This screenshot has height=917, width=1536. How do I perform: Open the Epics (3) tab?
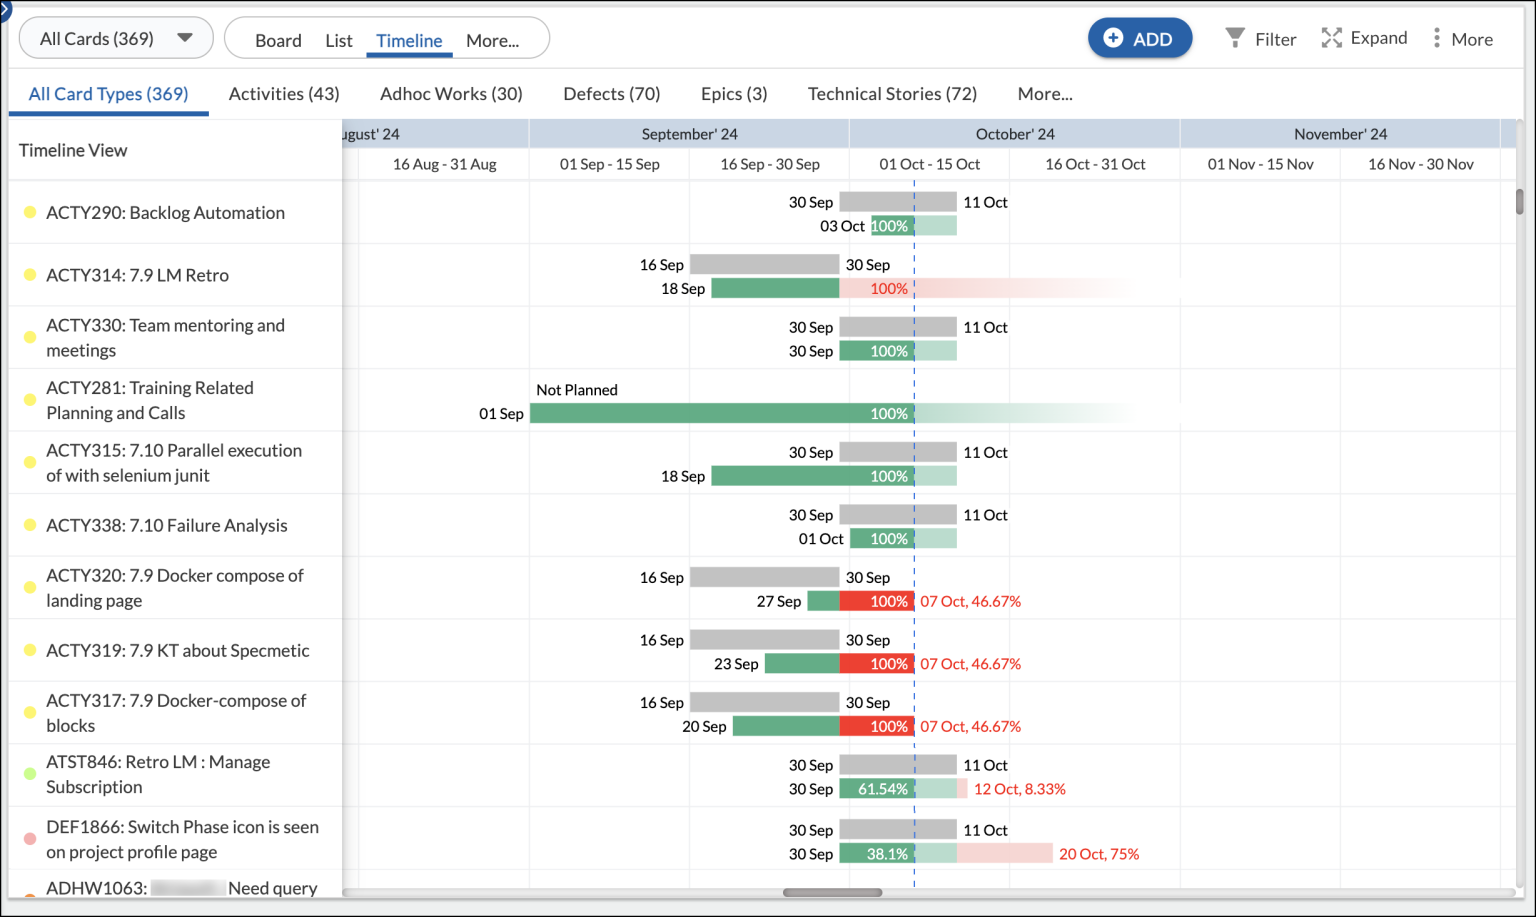pos(734,93)
